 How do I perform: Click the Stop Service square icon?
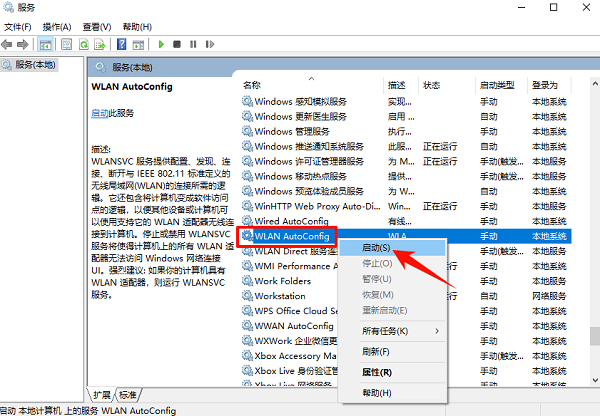(177, 44)
